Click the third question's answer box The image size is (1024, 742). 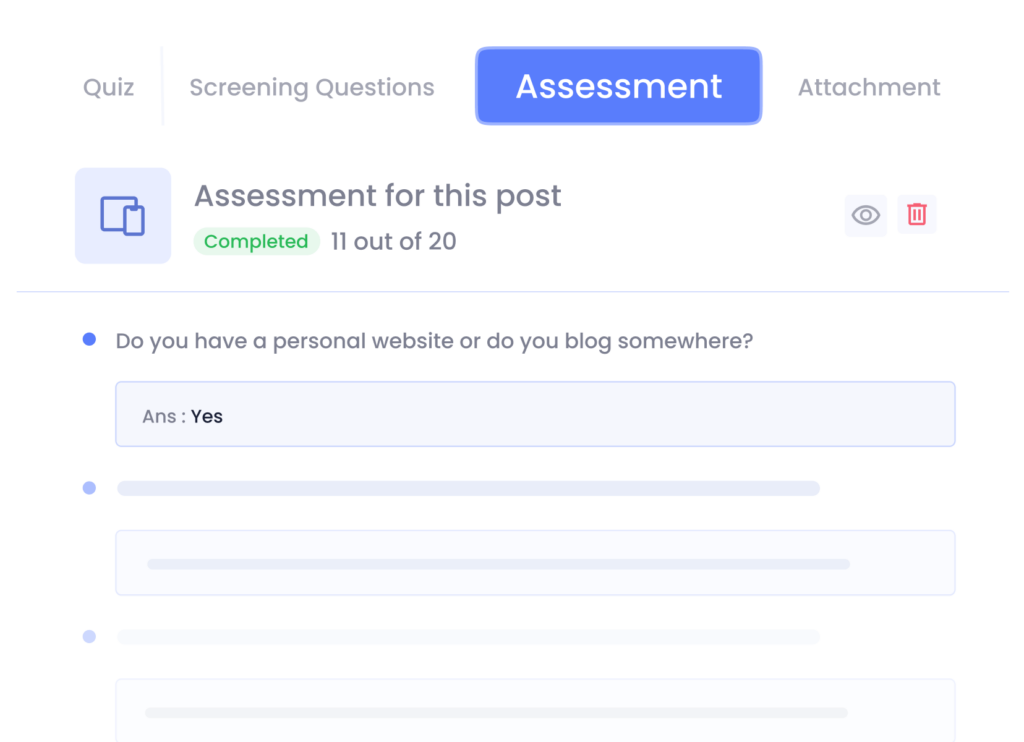coord(535,710)
